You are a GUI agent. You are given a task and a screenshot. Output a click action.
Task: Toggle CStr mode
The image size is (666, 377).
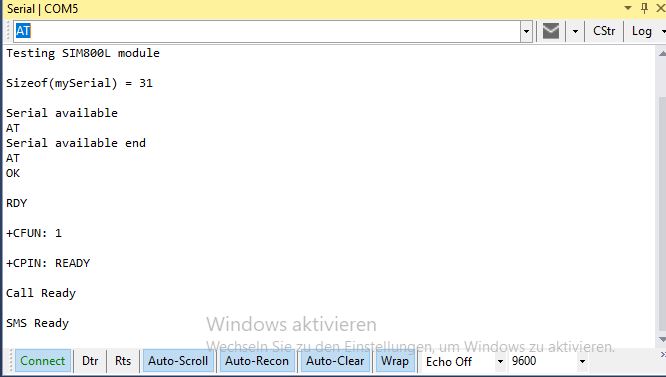pyautogui.click(x=604, y=31)
